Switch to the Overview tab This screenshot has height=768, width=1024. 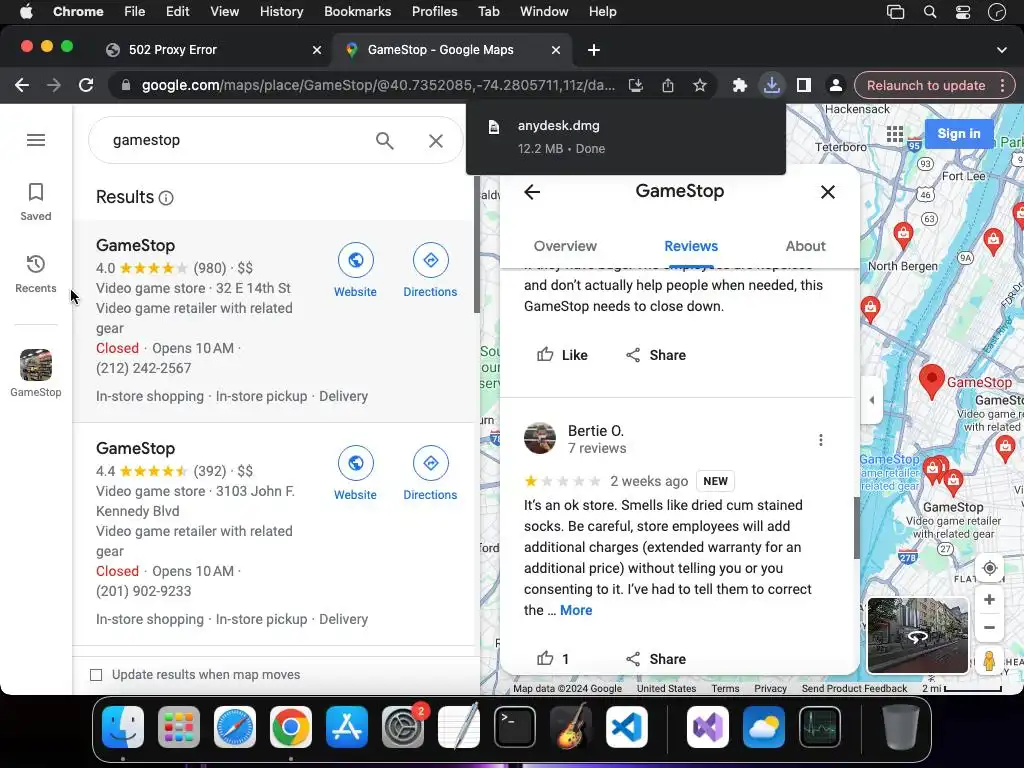point(565,246)
